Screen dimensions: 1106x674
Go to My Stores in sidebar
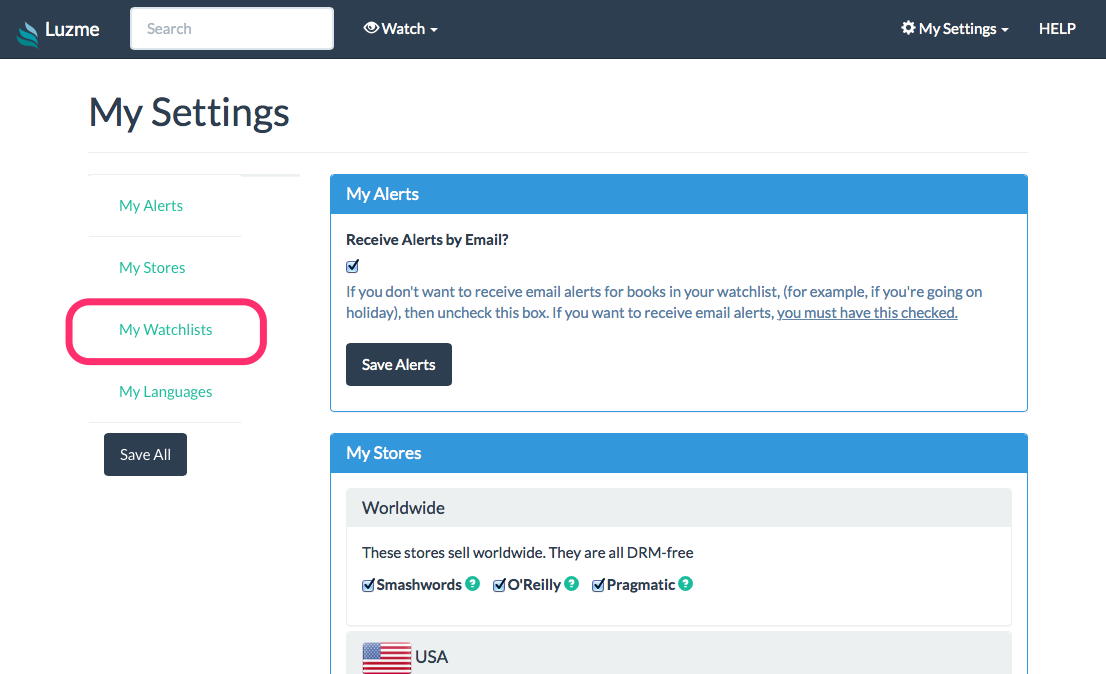(x=152, y=268)
